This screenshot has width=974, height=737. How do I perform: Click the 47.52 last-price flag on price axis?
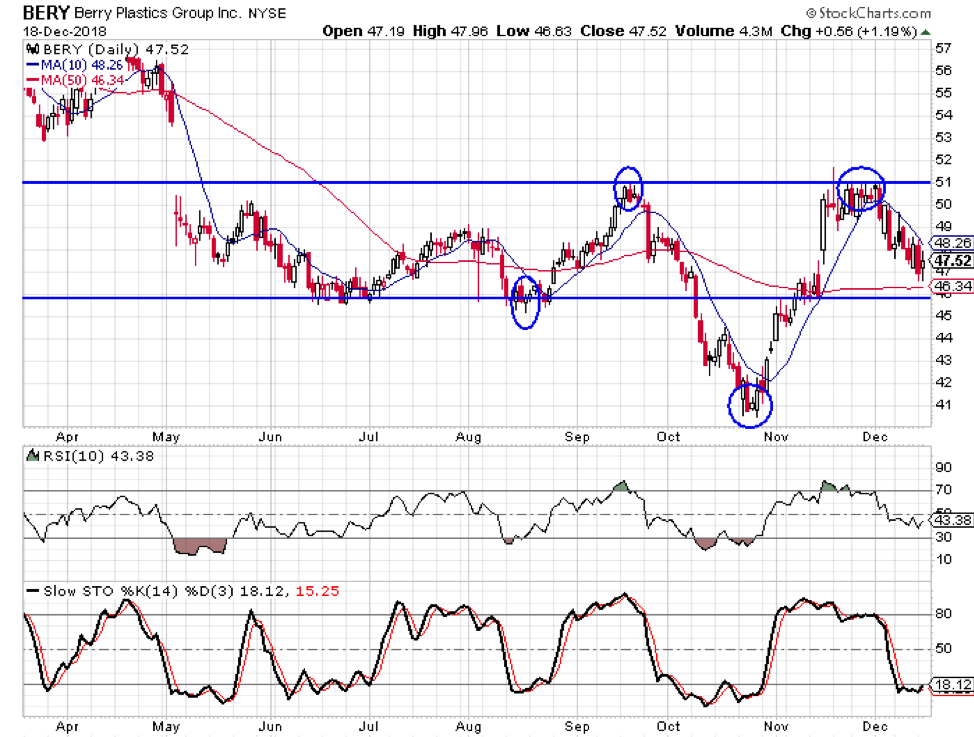coord(951,260)
